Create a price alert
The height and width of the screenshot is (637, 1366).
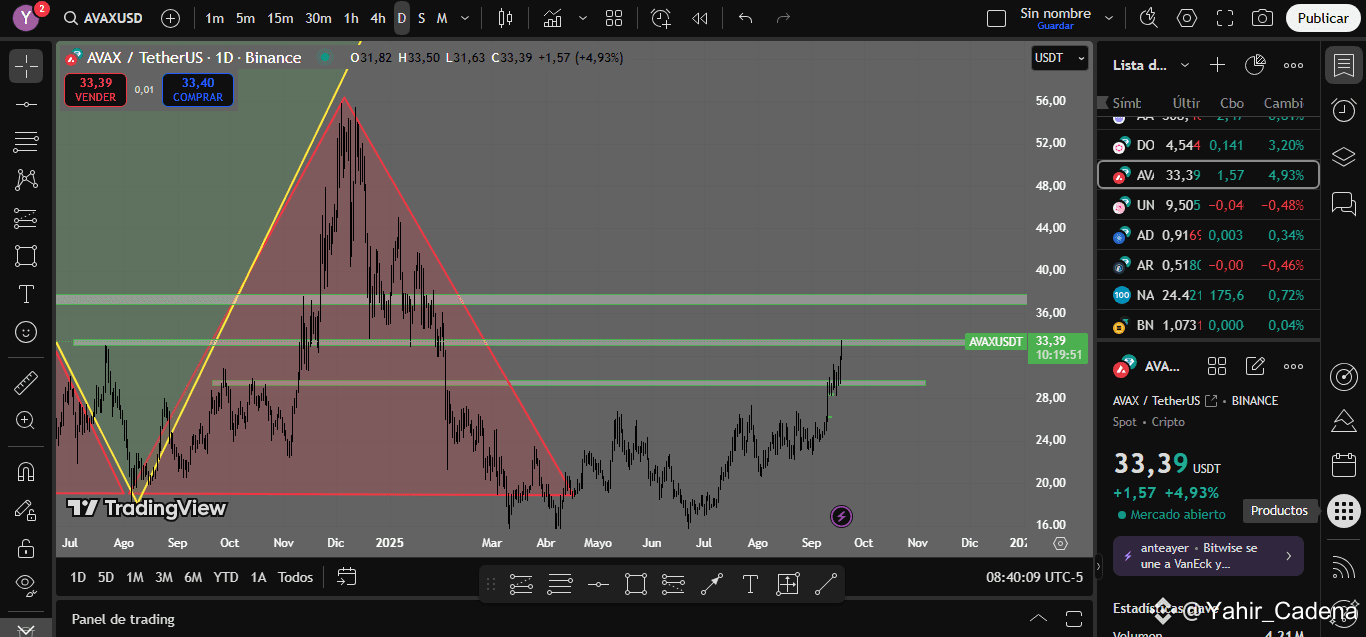661,18
